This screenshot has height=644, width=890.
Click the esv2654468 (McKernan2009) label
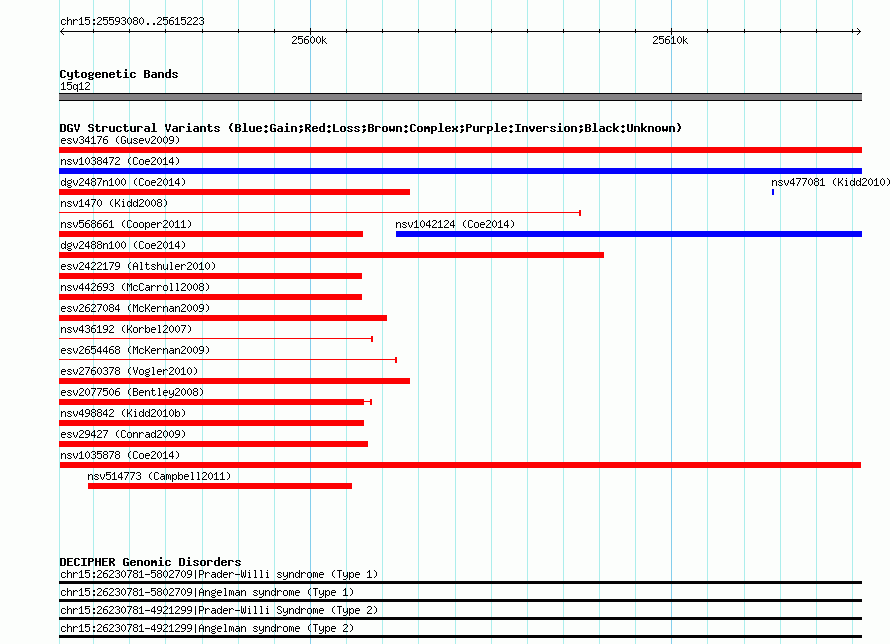click(135, 350)
